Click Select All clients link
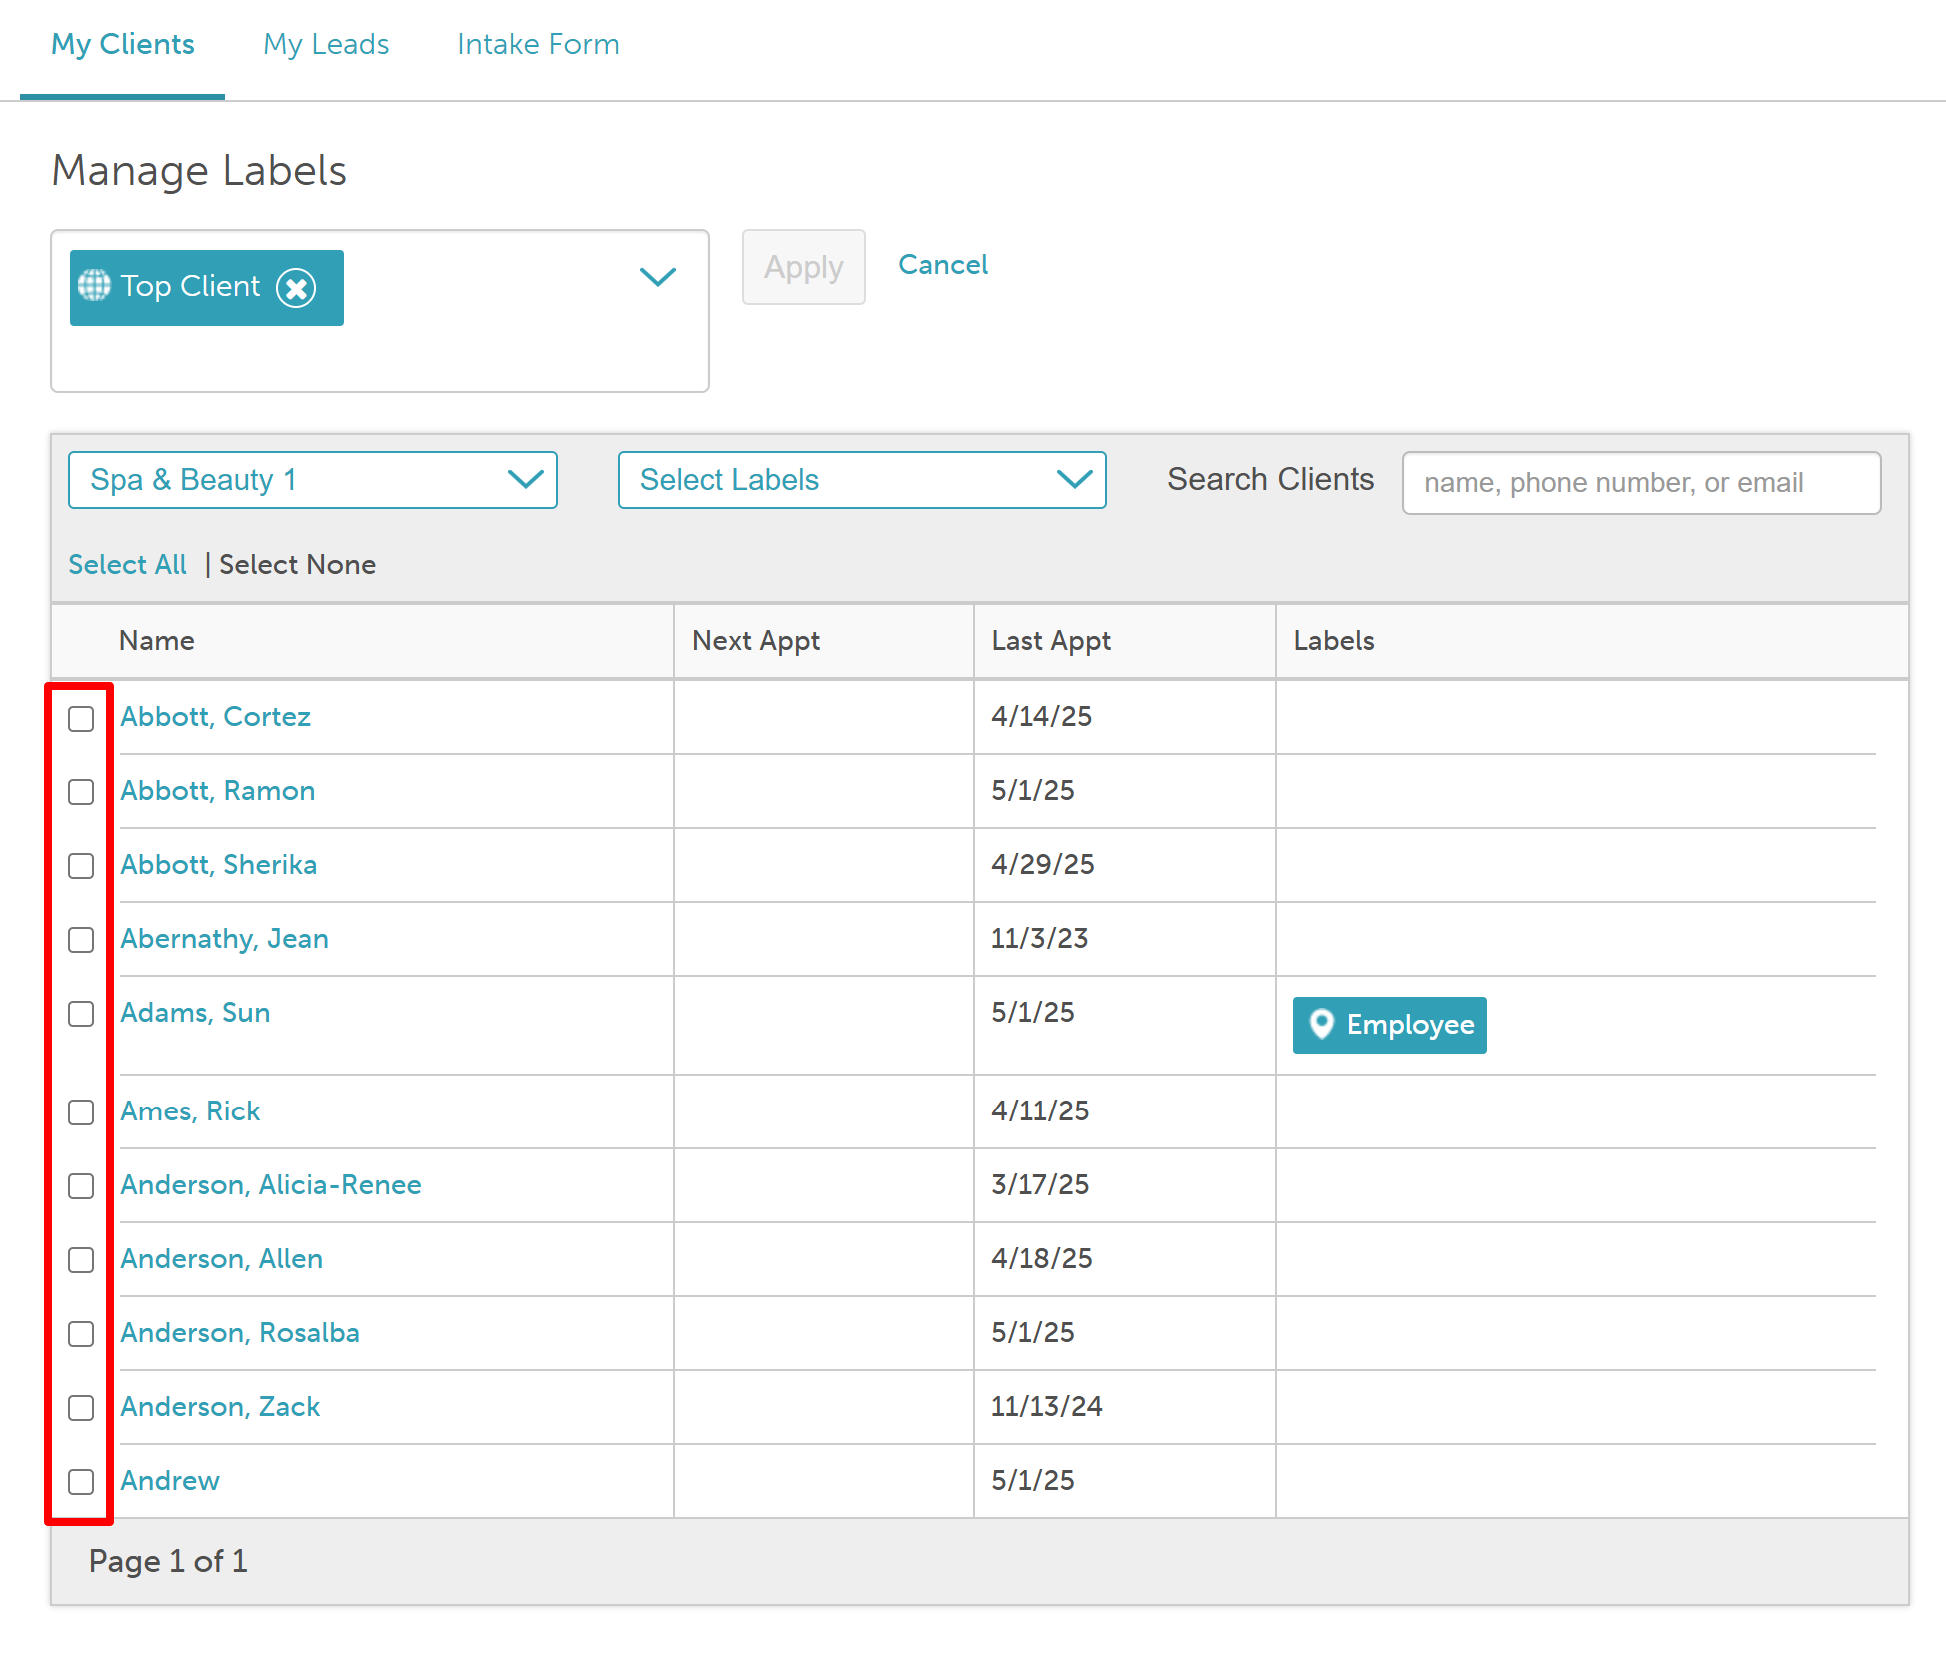Image resolution: width=1946 pixels, height=1658 pixels. [127, 565]
